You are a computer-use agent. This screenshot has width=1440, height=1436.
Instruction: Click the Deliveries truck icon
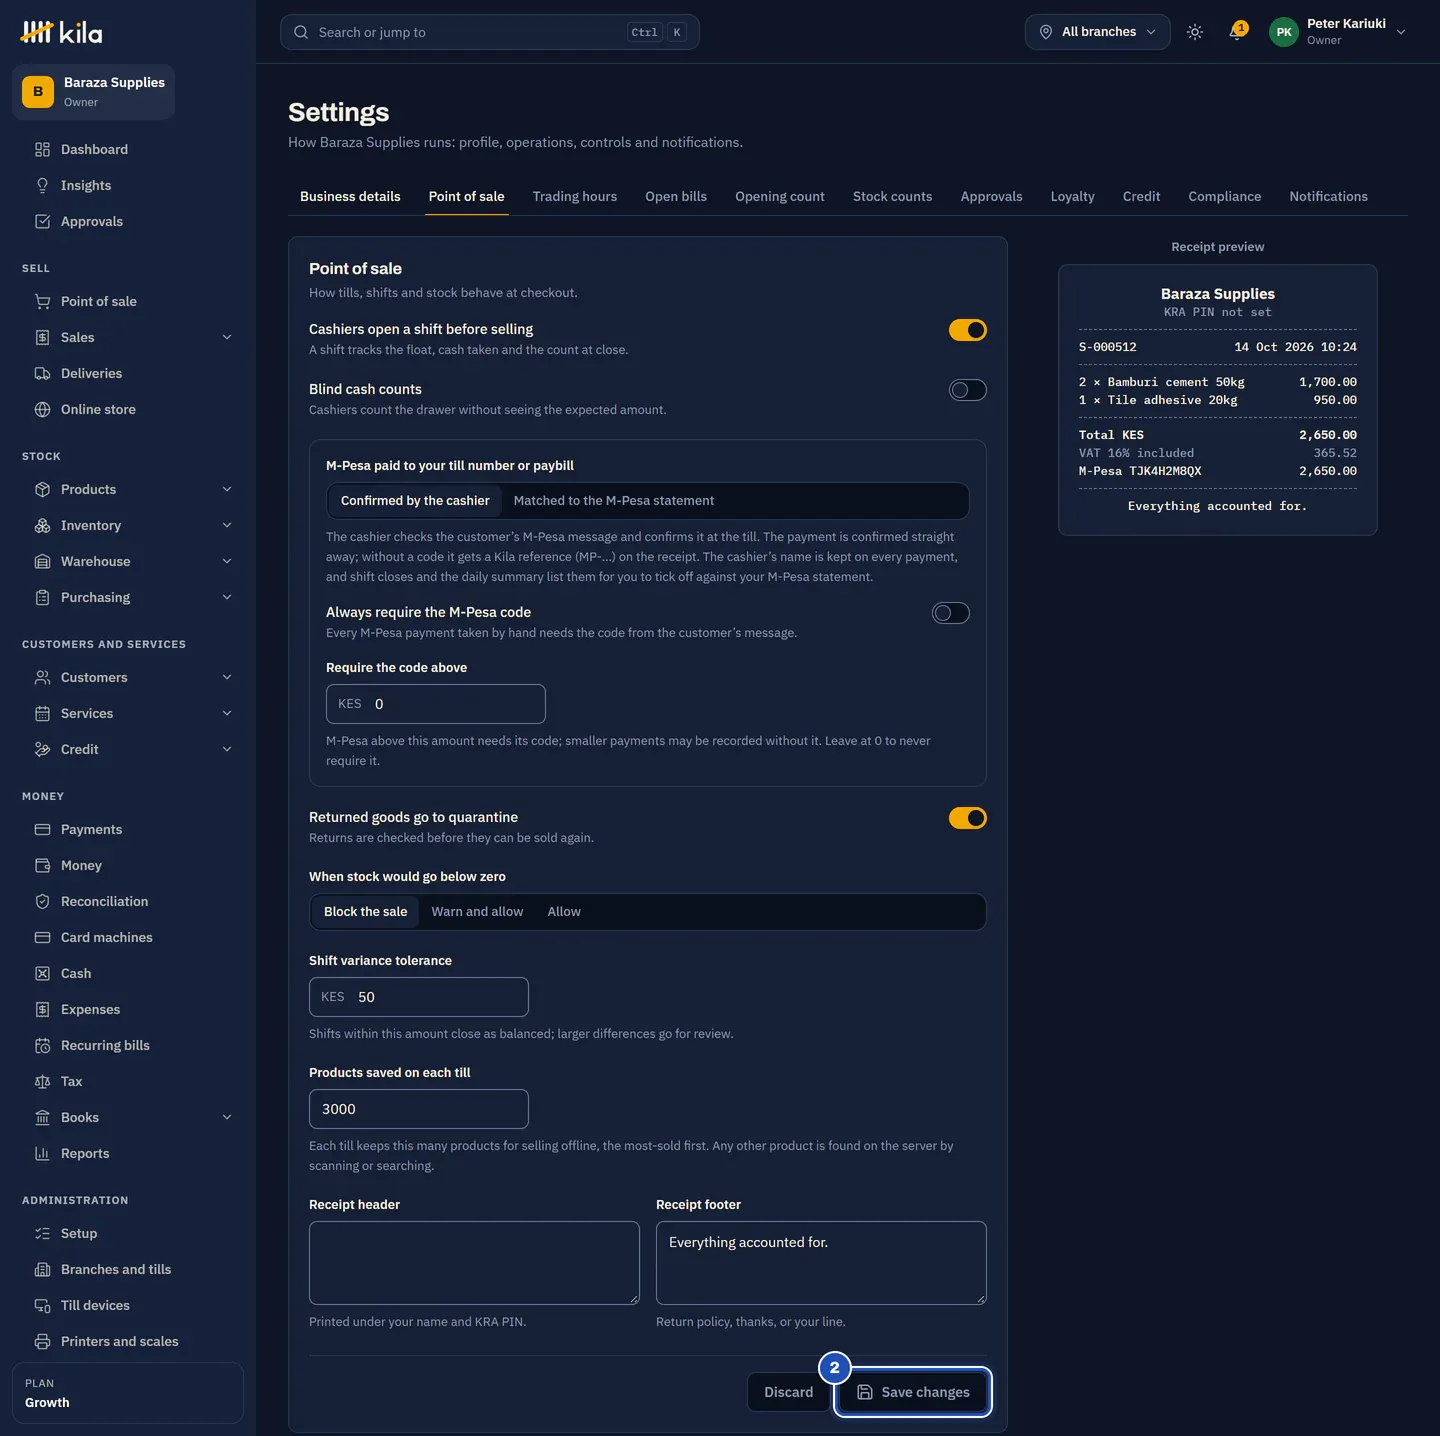42,373
